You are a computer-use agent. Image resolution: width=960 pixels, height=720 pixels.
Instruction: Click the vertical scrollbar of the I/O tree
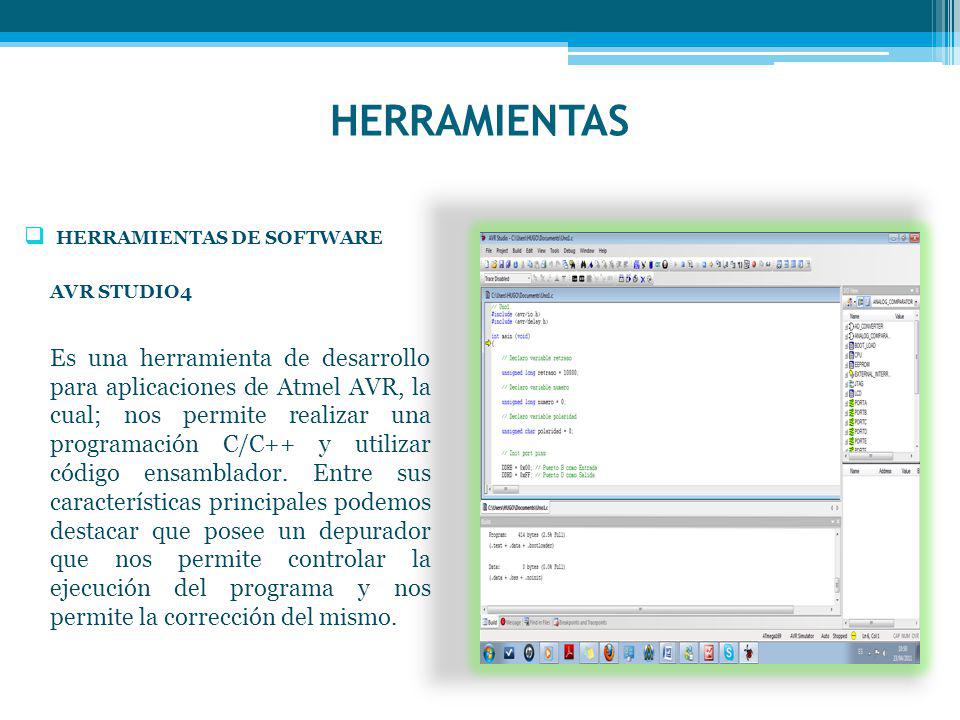click(916, 381)
